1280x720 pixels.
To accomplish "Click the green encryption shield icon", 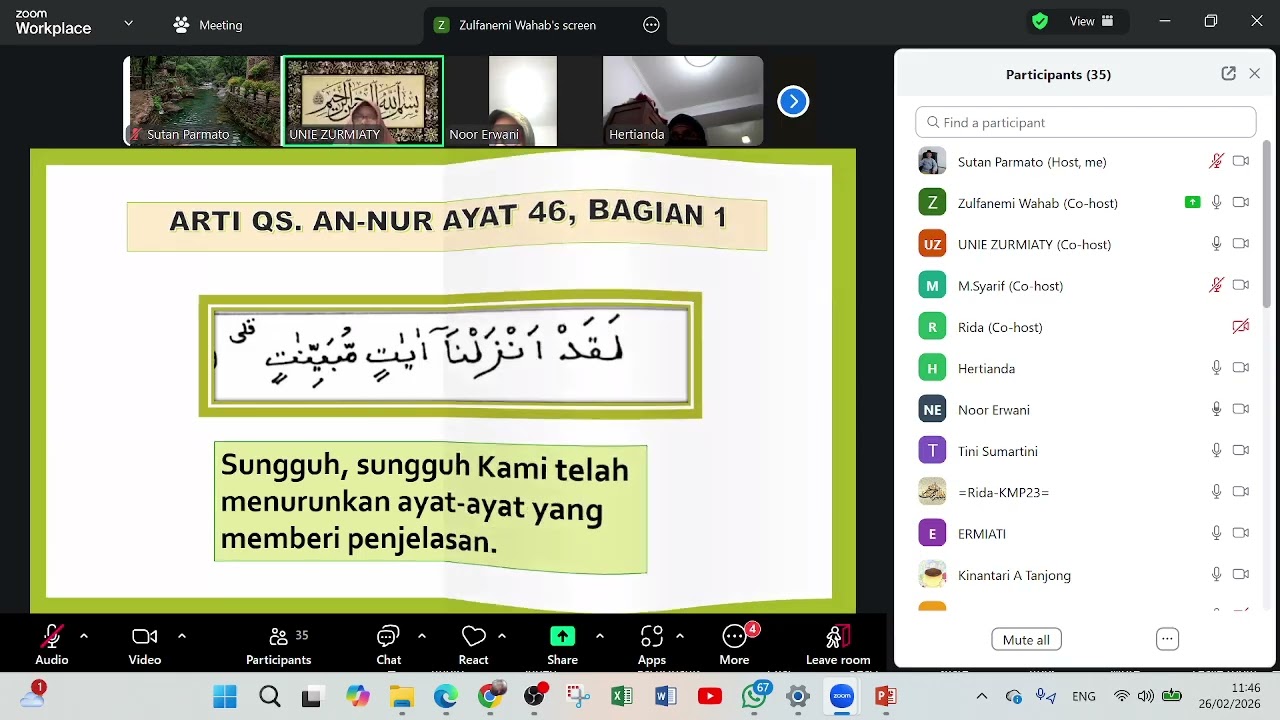I will pos(1040,21).
